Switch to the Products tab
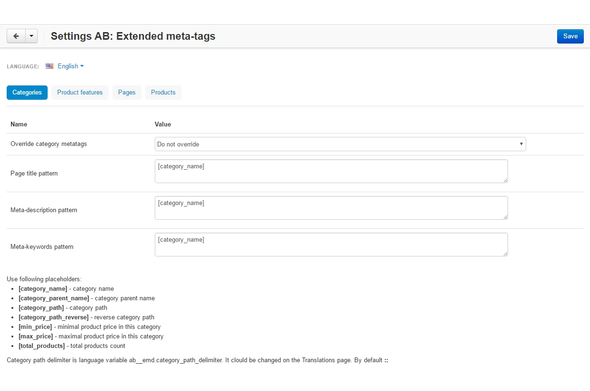 pyautogui.click(x=163, y=92)
